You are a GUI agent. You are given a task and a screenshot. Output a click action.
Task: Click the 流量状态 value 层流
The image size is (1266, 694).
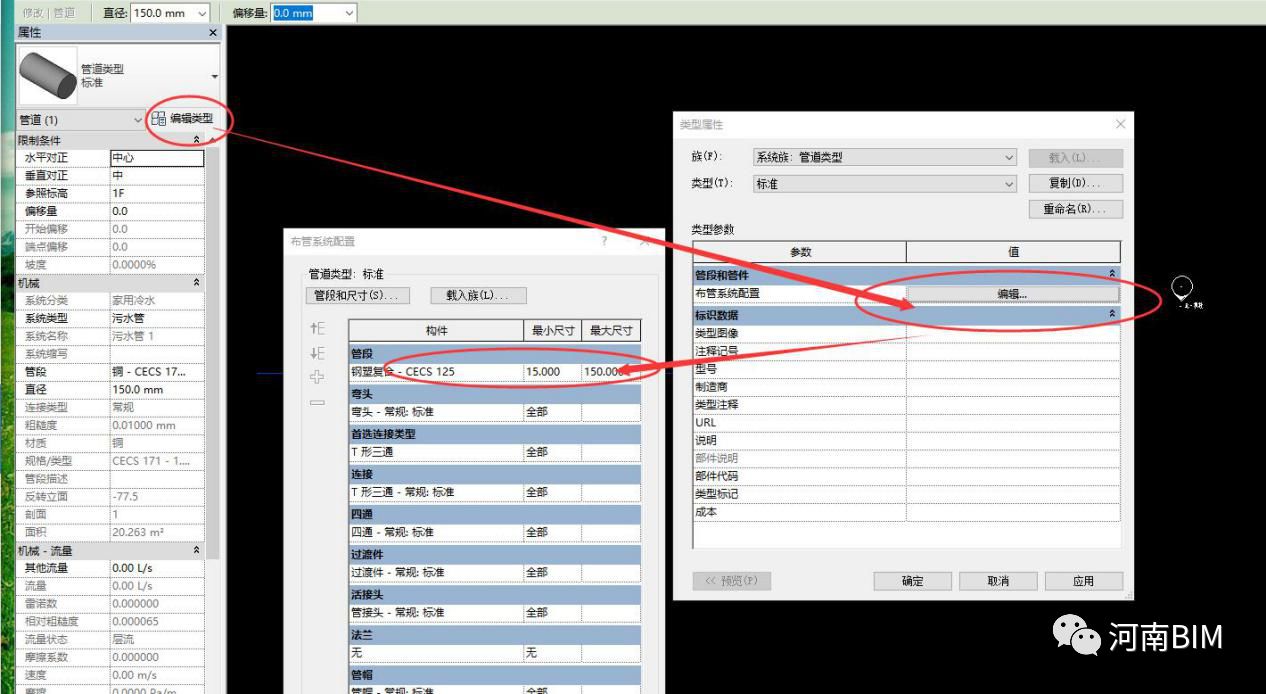156,639
